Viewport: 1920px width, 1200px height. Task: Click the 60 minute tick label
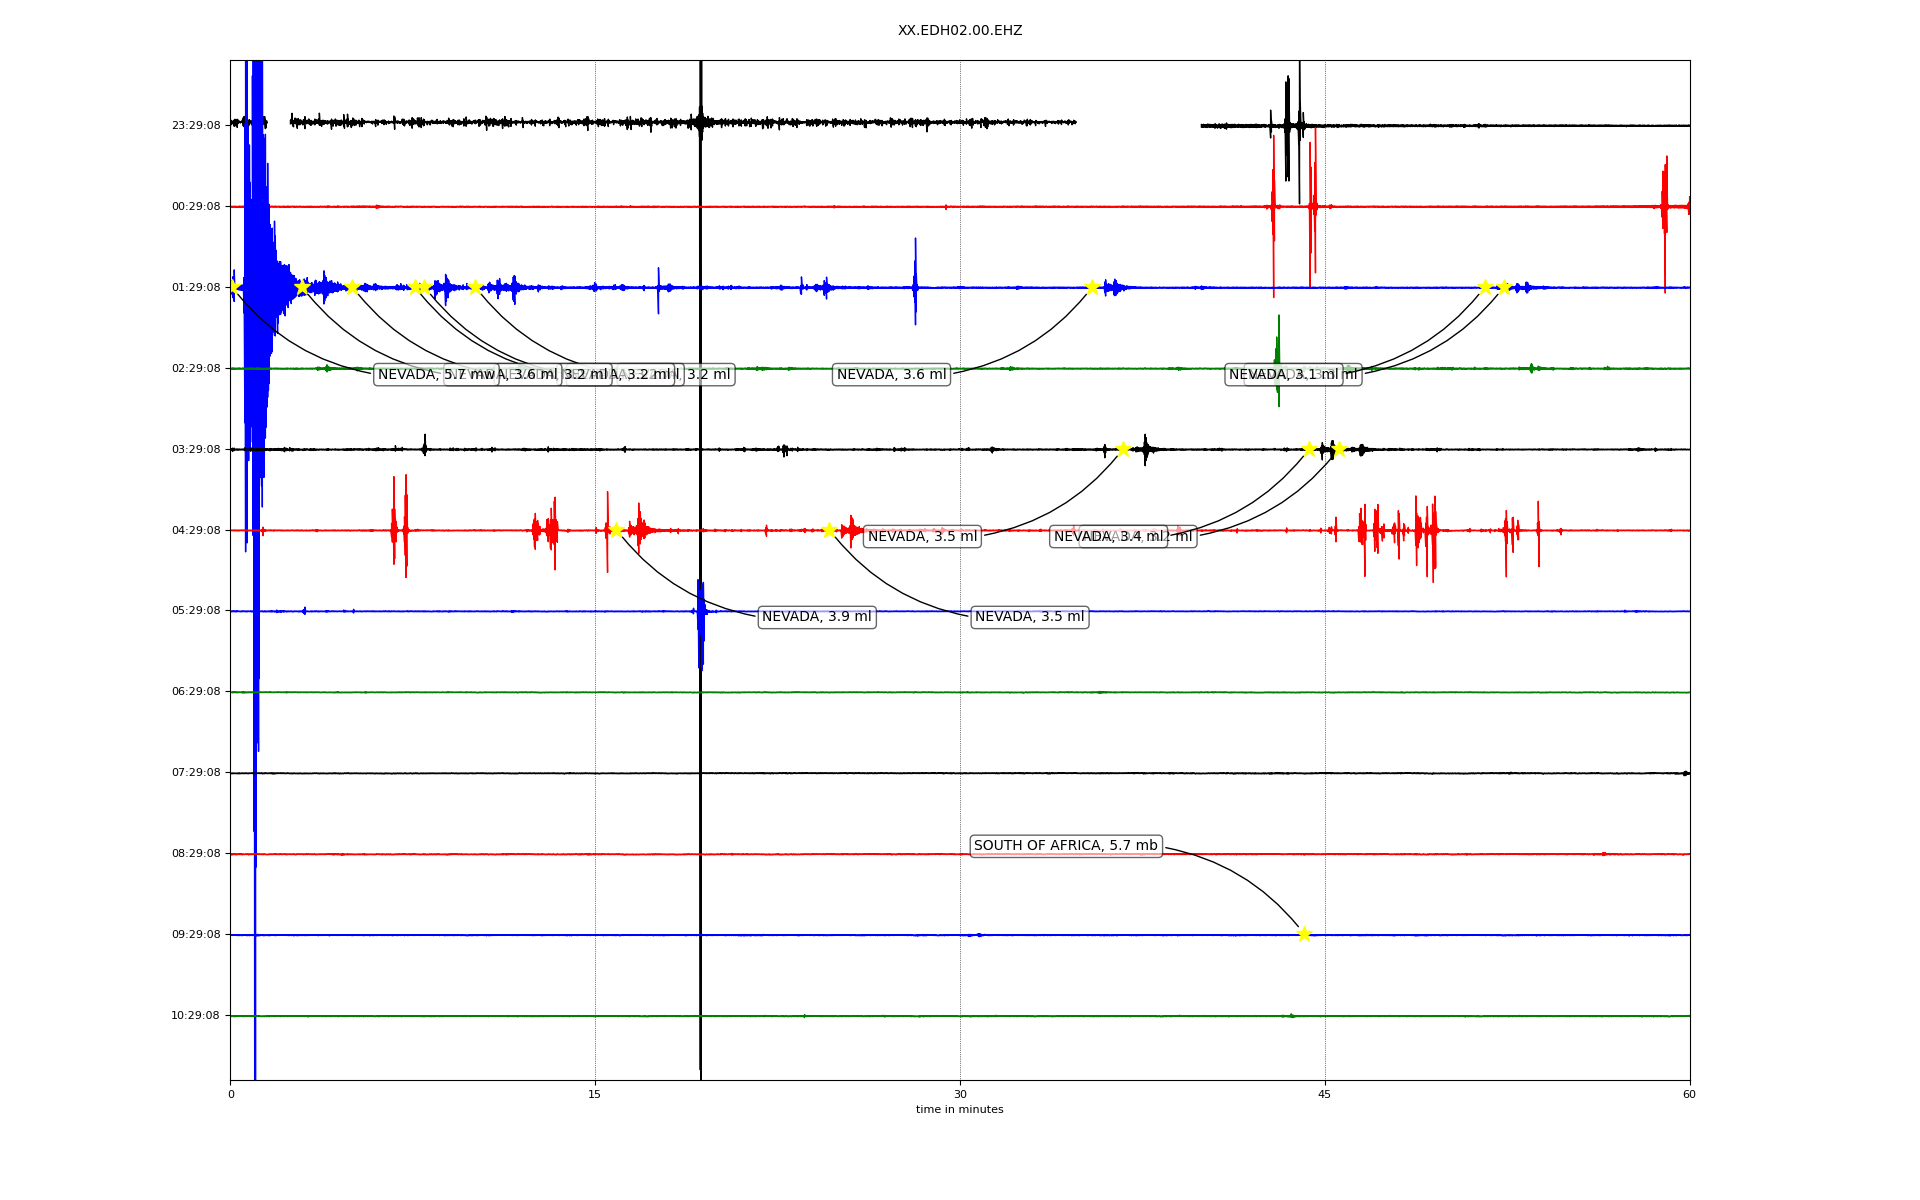[x=1689, y=1094]
